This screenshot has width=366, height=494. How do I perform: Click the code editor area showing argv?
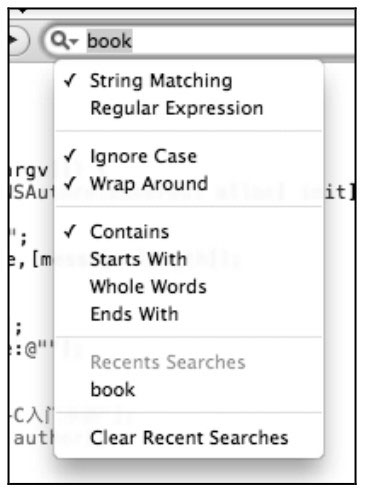29,171
